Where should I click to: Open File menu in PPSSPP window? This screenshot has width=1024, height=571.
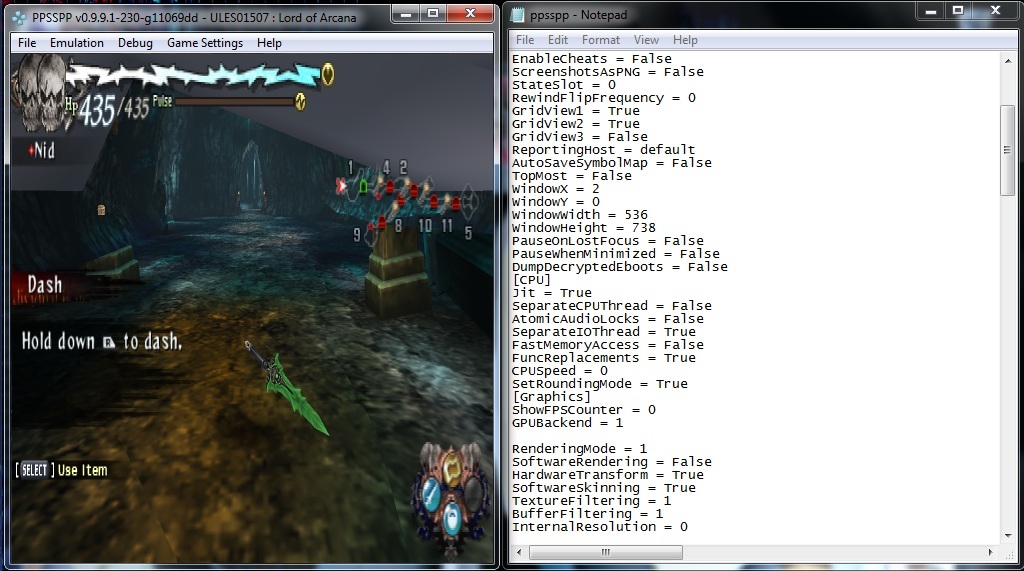pyautogui.click(x=27, y=43)
